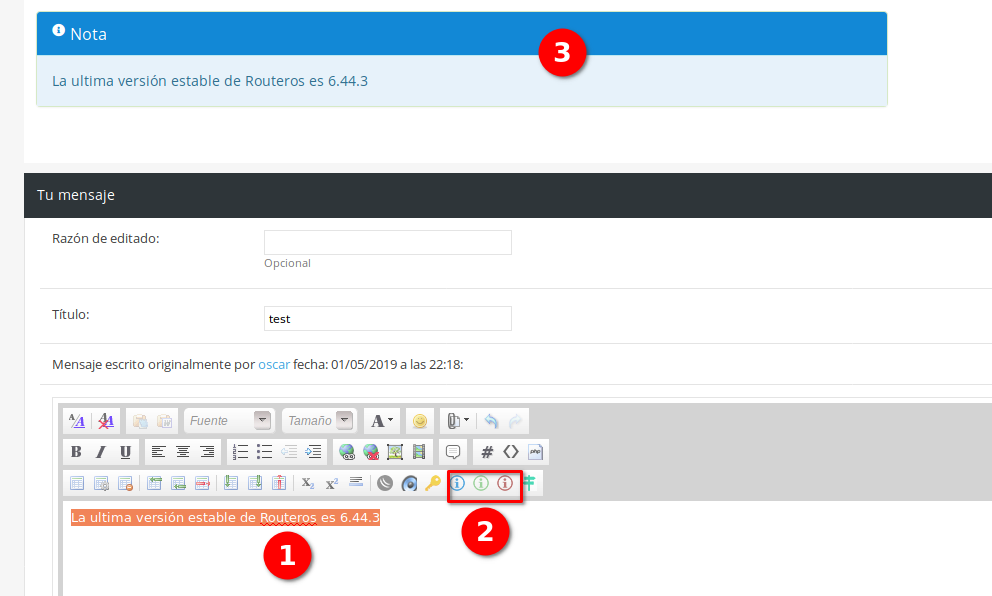
Task: Open the Fuente font dropdown
Action: pyautogui.click(x=230, y=421)
